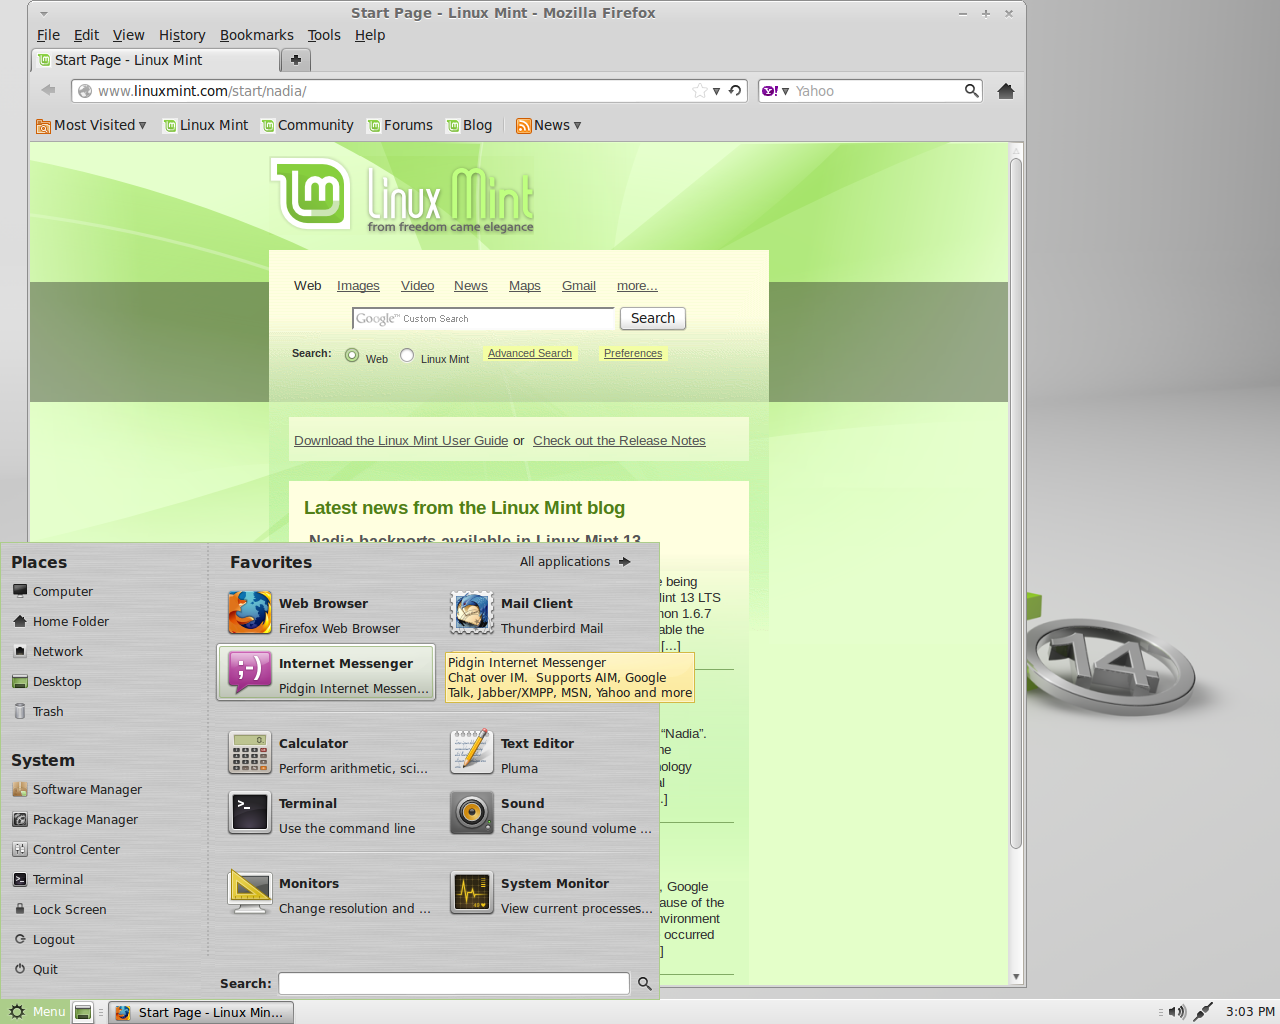Open the History menu
Image resolution: width=1280 pixels, height=1024 pixels.
click(x=182, y=35)
